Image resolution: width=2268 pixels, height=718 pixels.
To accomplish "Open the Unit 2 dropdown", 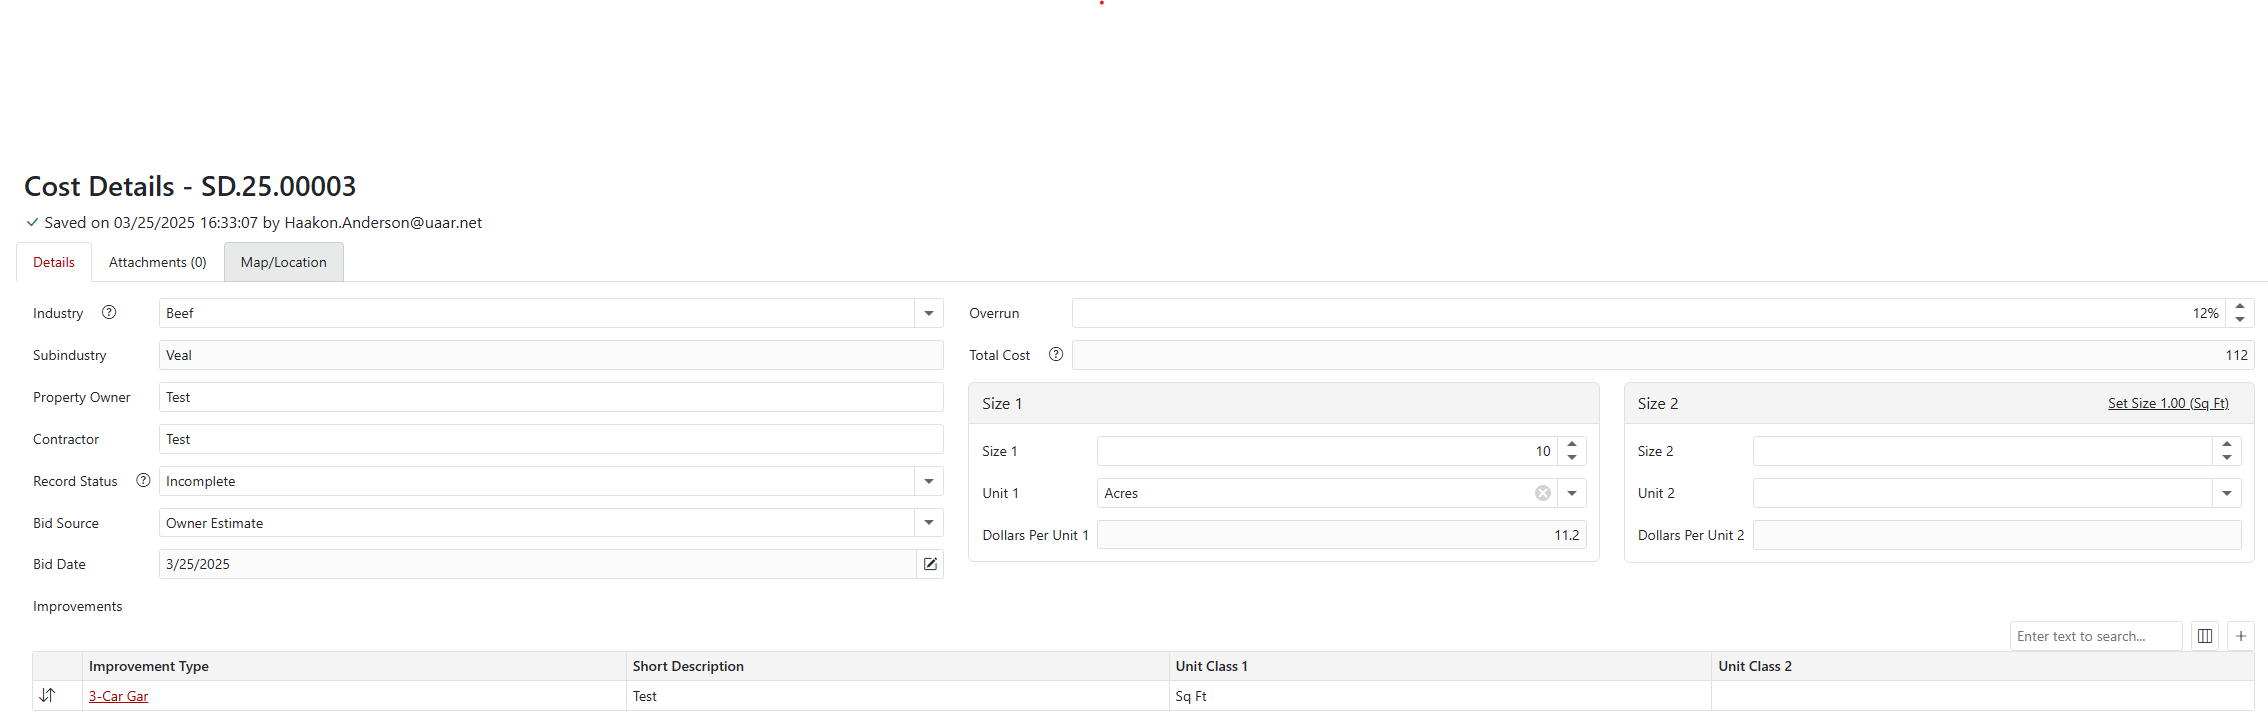I will click(2226, 493).
